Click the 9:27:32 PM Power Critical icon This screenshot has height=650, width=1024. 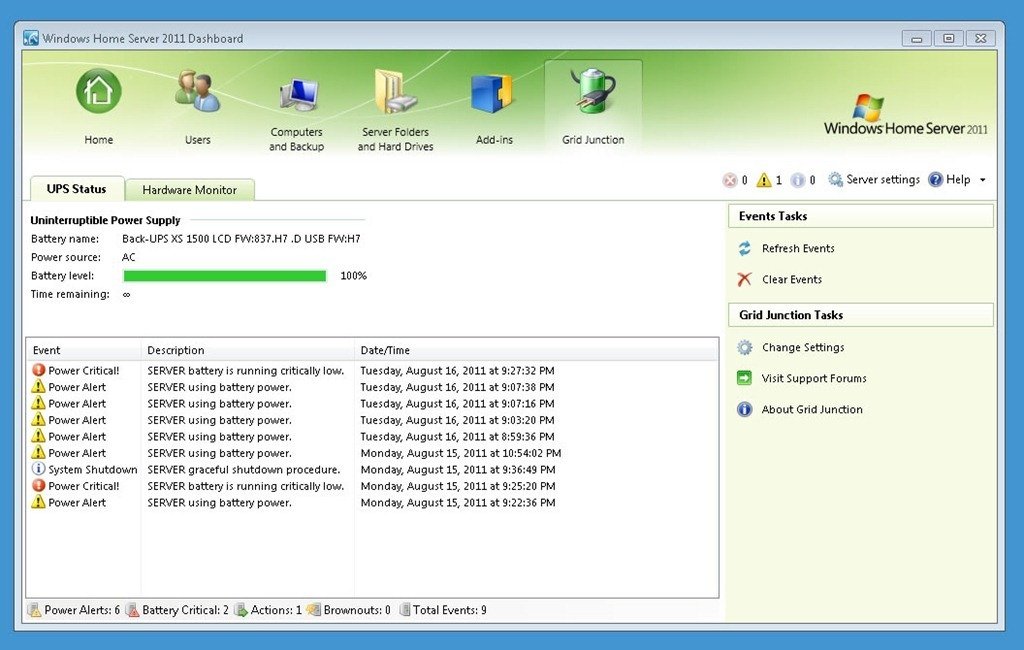39,370
